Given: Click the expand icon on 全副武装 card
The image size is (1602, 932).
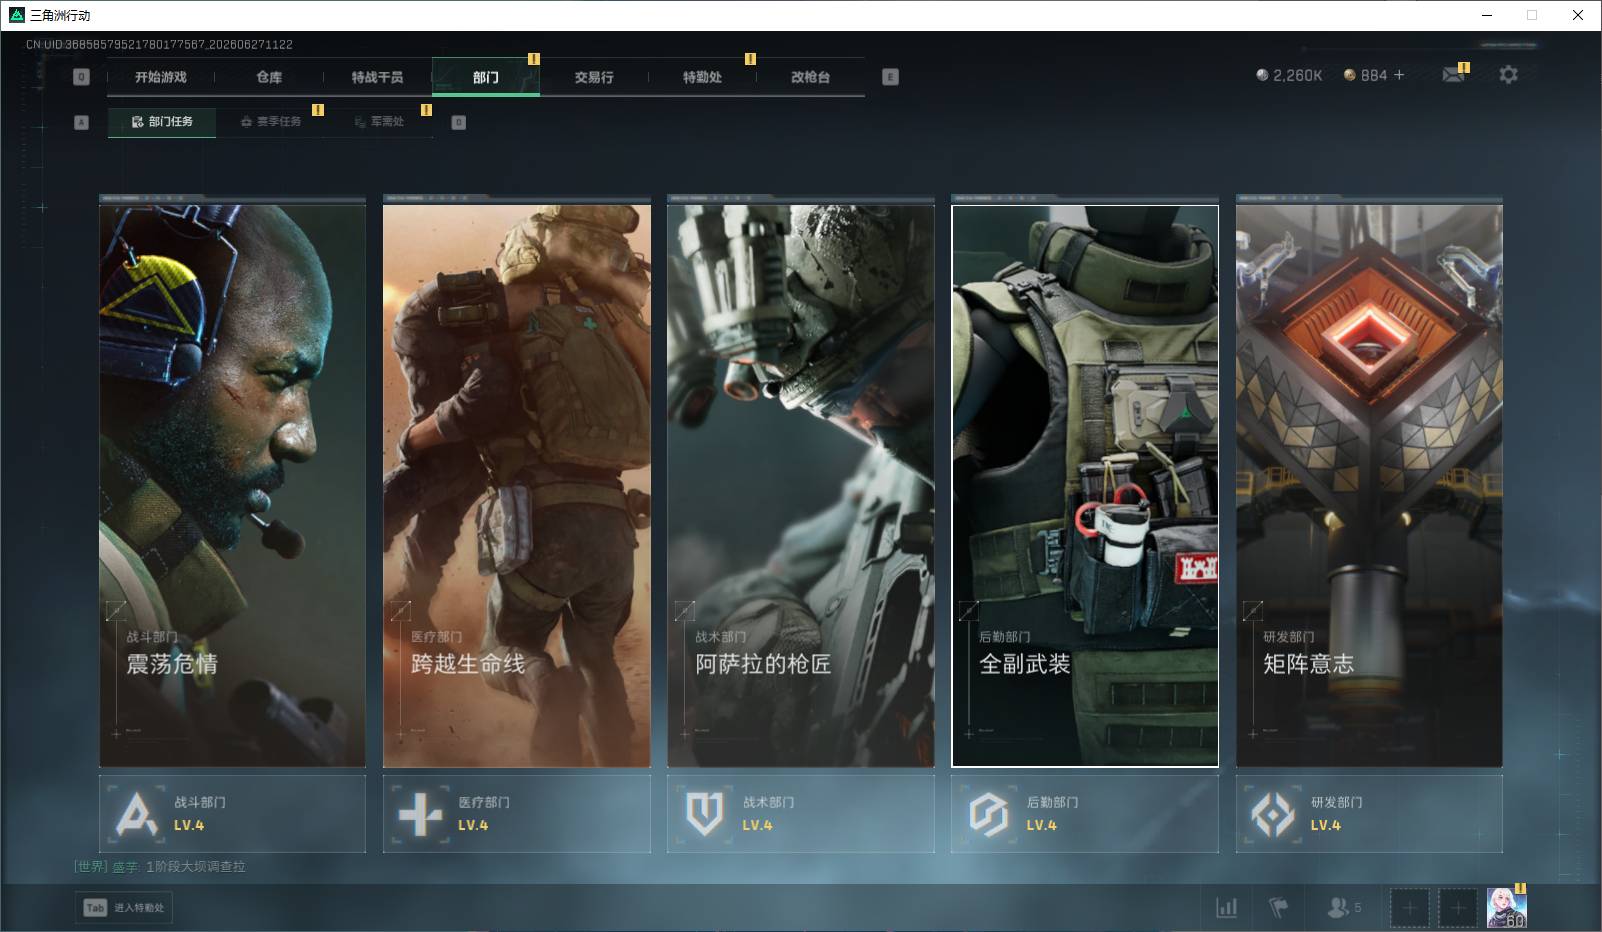Looking at the screenshot, I should (968, 610).
